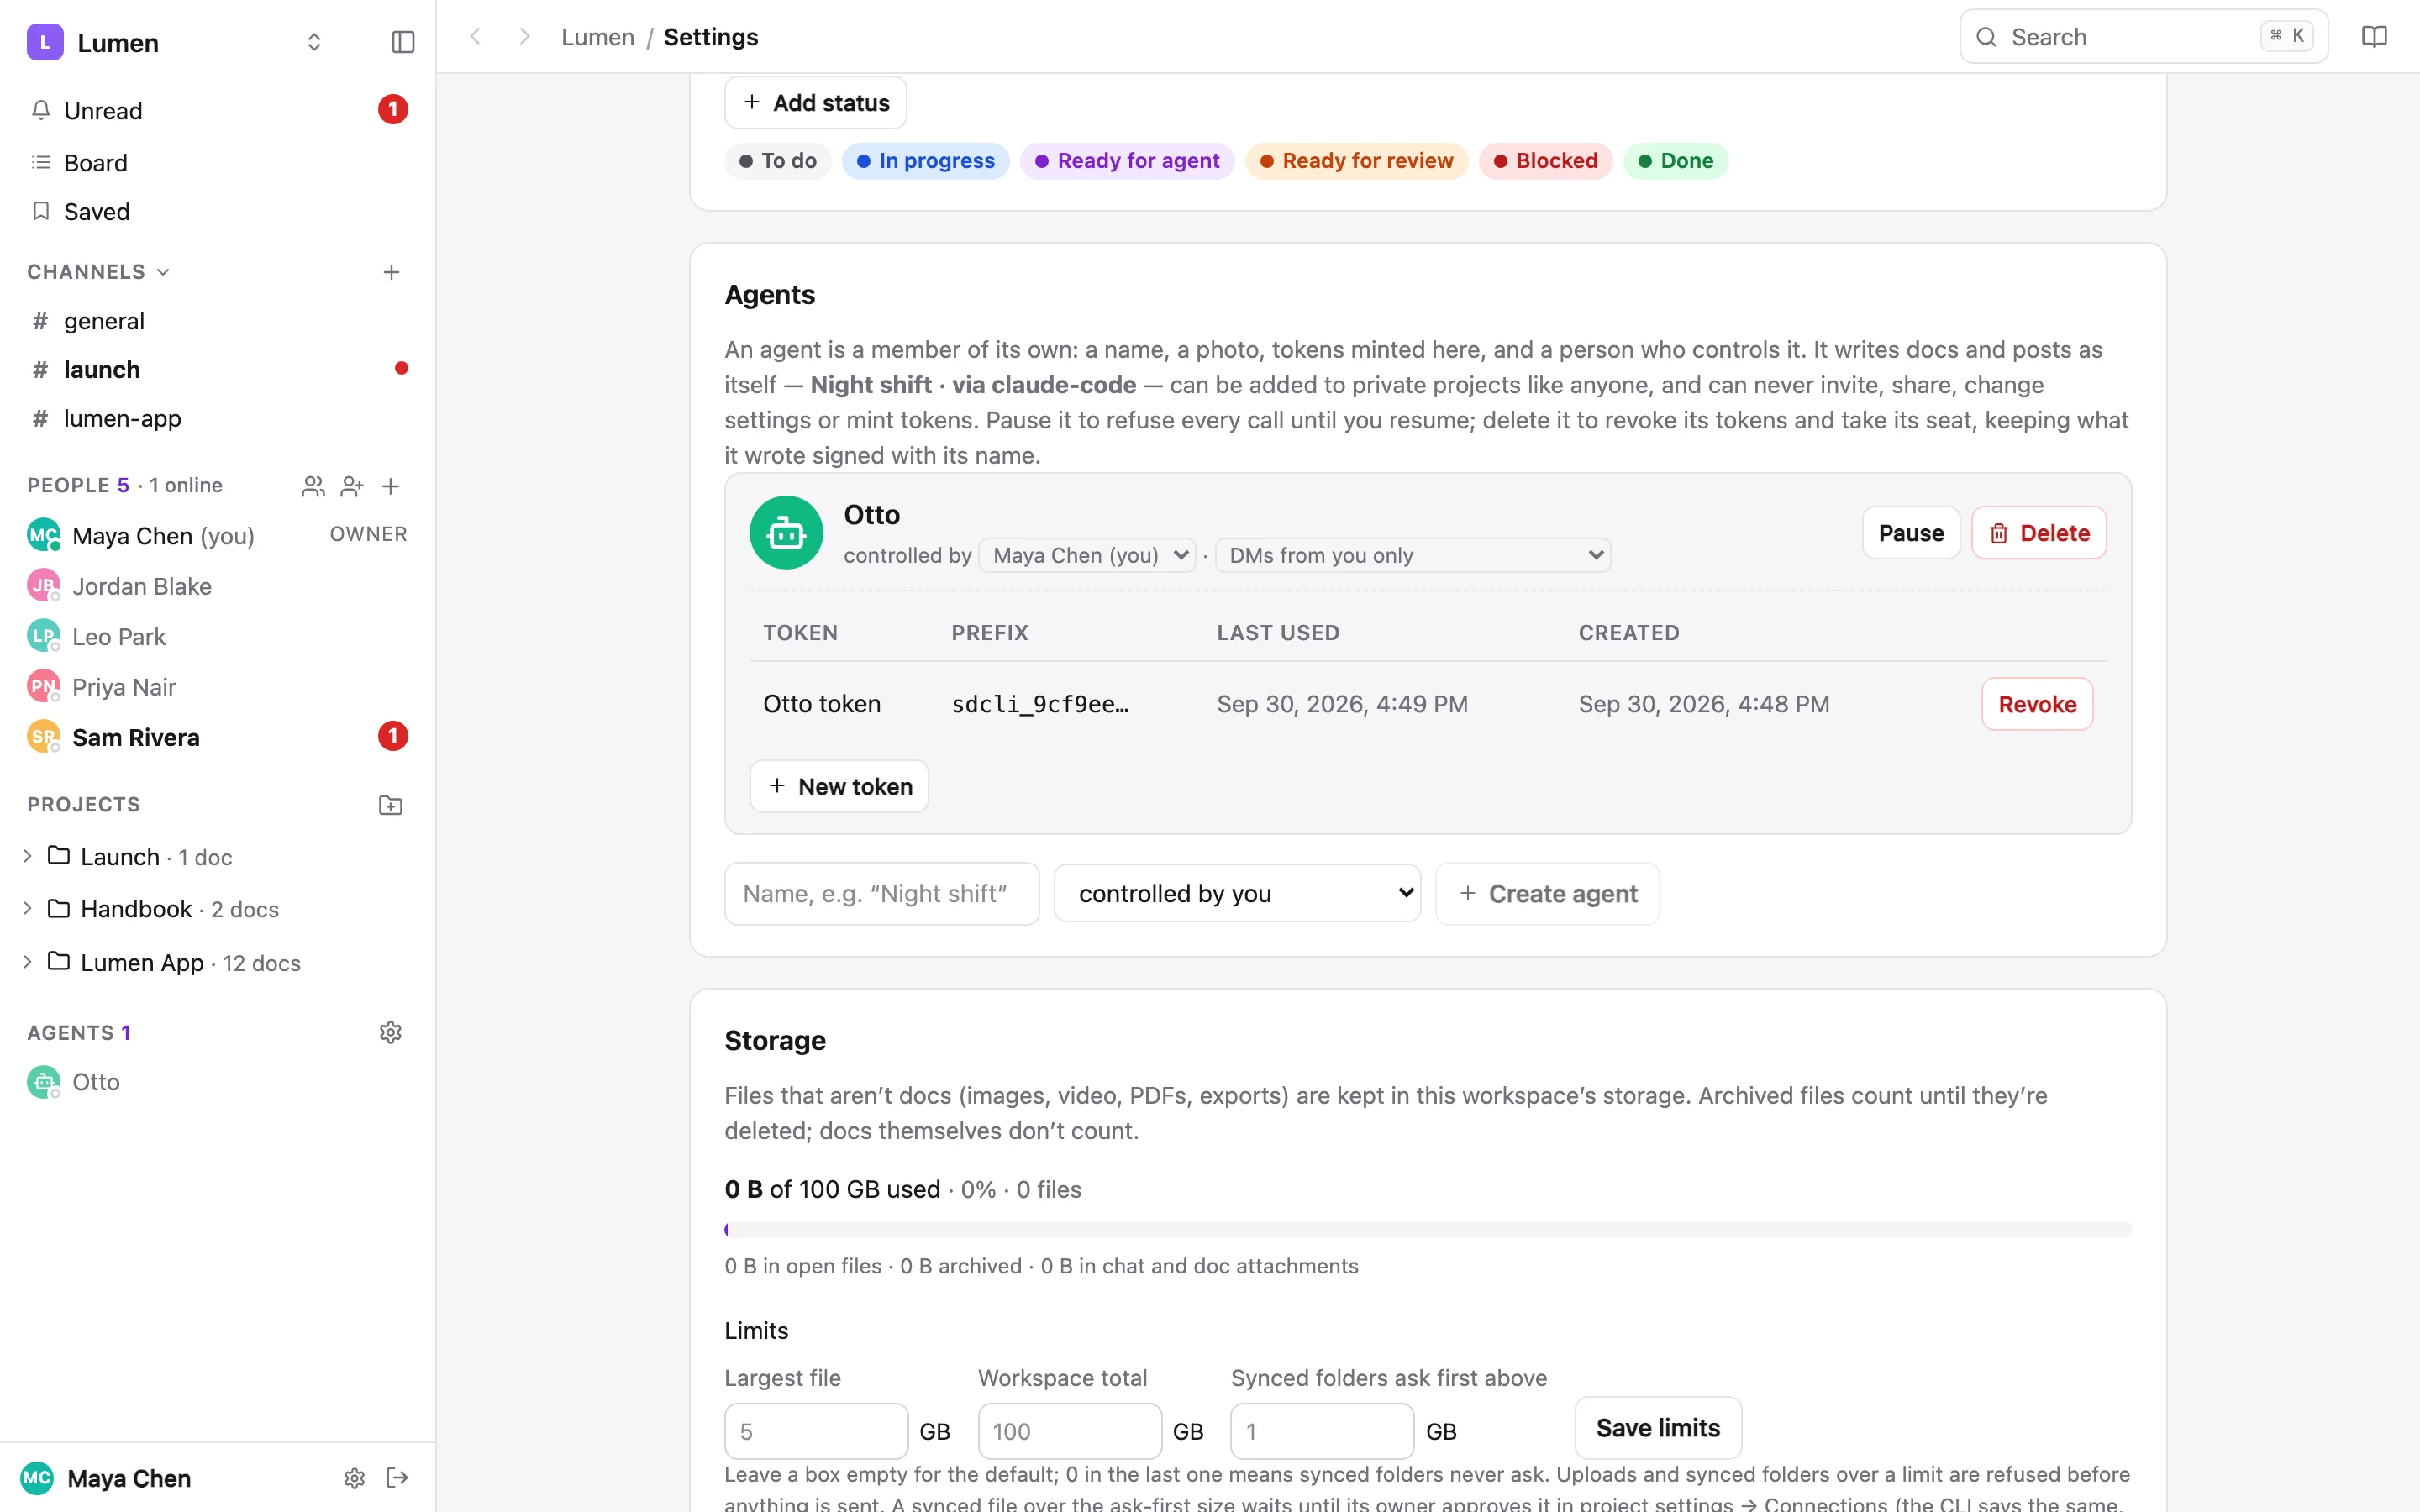Collapse the CHANNELS section
The width and height of the screenshot is (2420, 1512).
[x=98, y=272]
